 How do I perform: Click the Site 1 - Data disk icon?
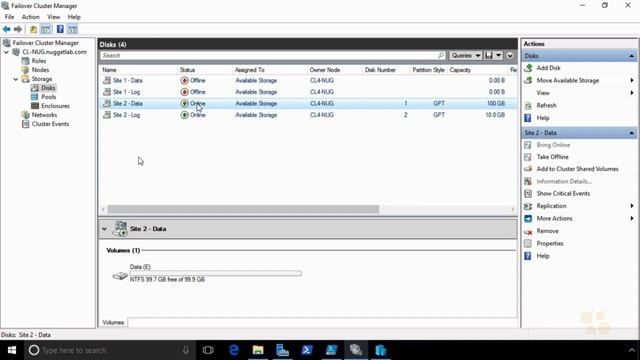[x=107, y=80]
